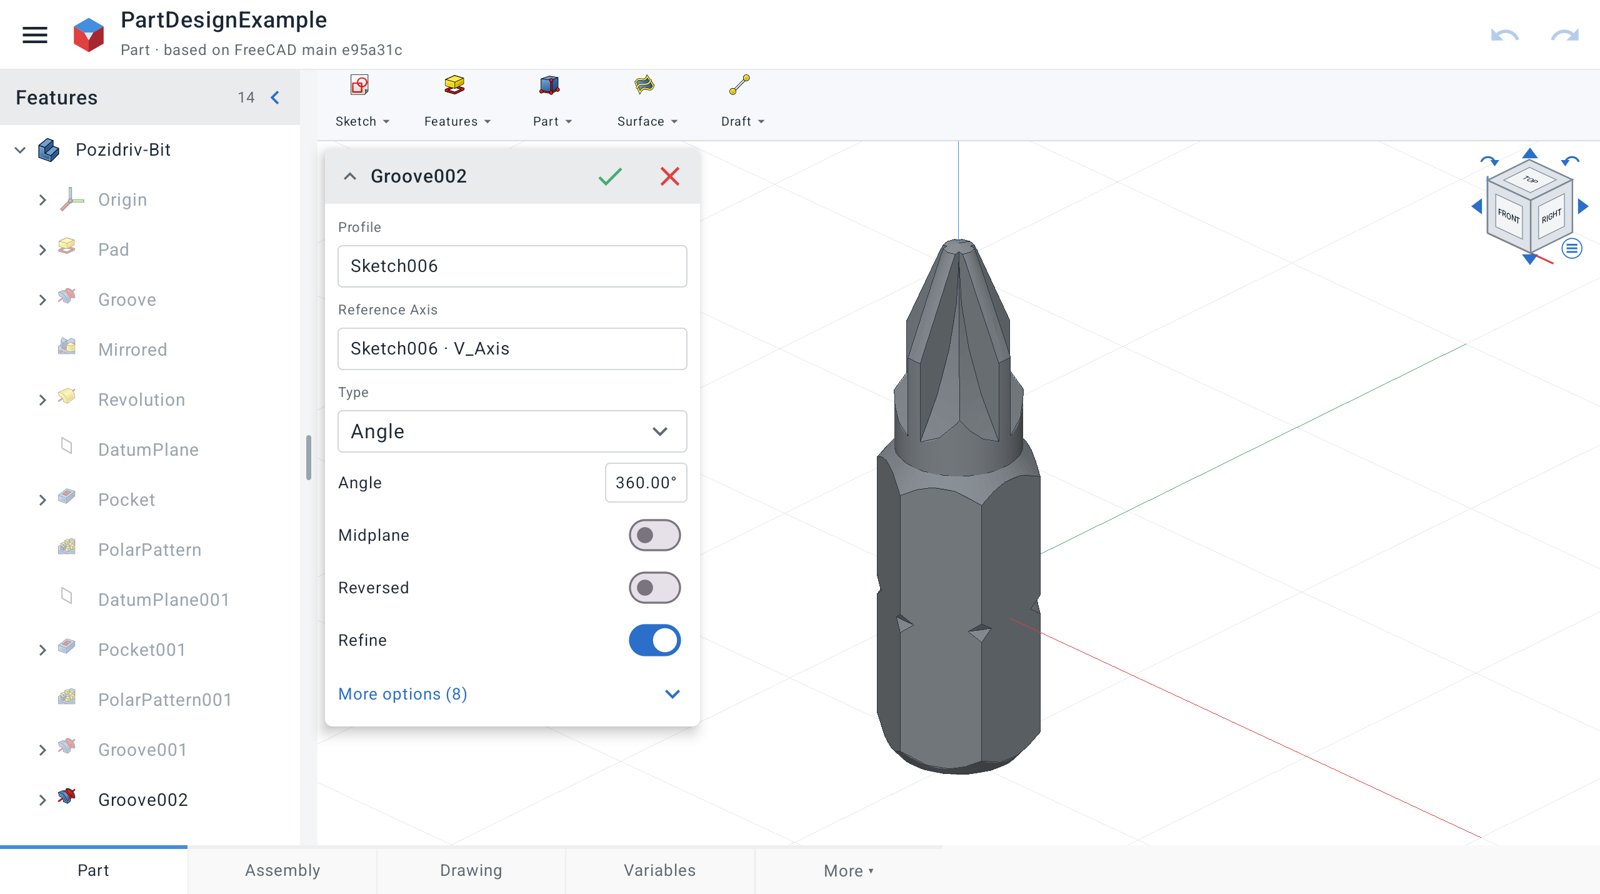Screen dimensions: 1600x894
Task: Open the Part toolbar menu
Action: click(552, 101)
